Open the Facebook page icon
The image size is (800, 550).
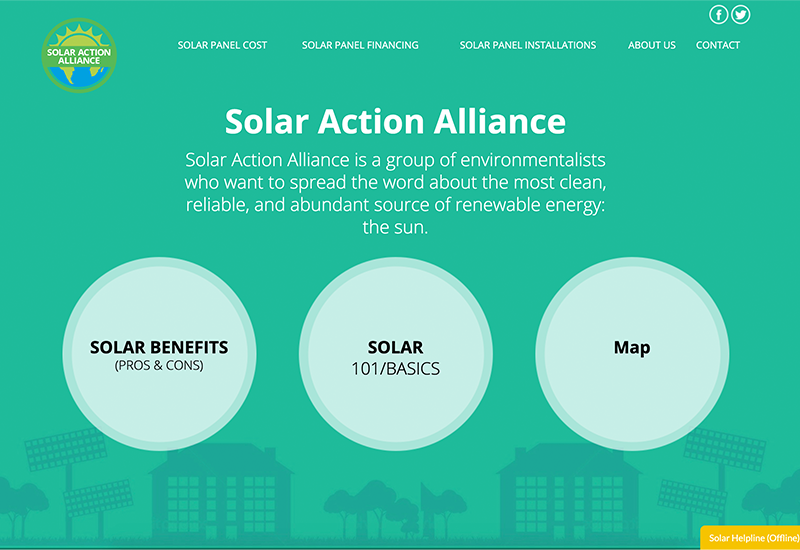718,14
